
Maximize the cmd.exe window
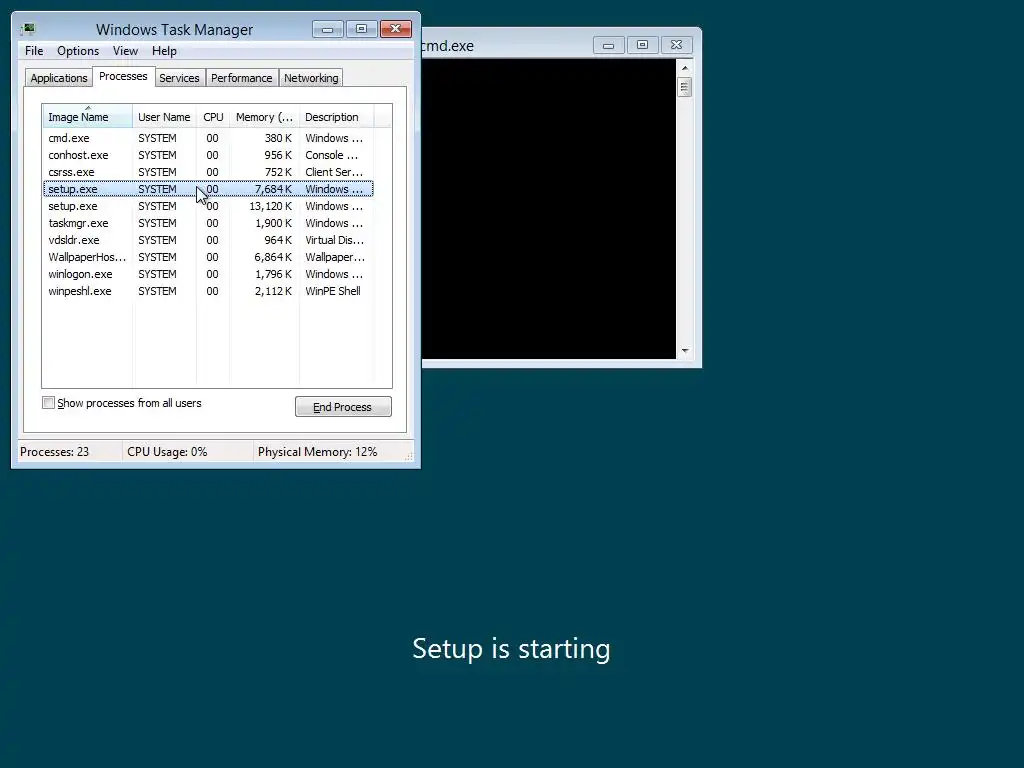click(x=643, y=45)
